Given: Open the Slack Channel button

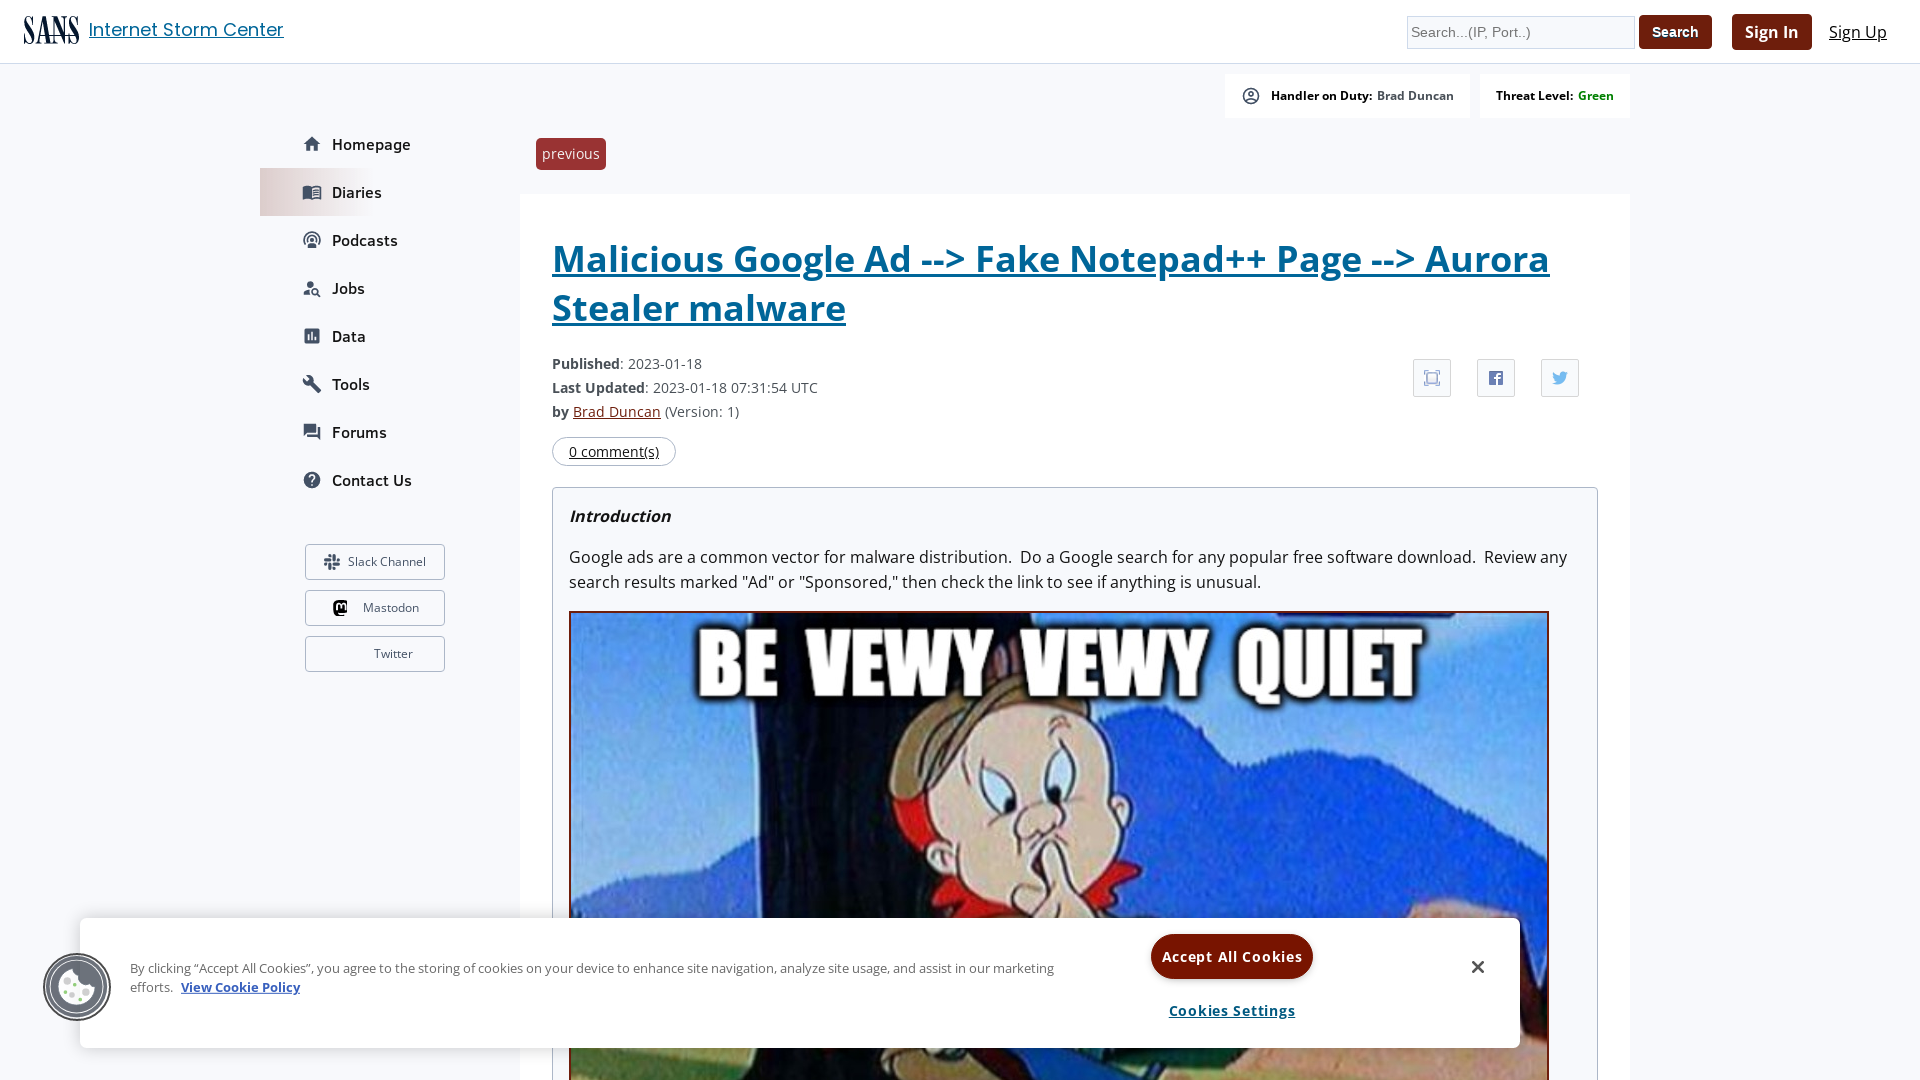Looking at the screenshot, I should coord(375,562).
